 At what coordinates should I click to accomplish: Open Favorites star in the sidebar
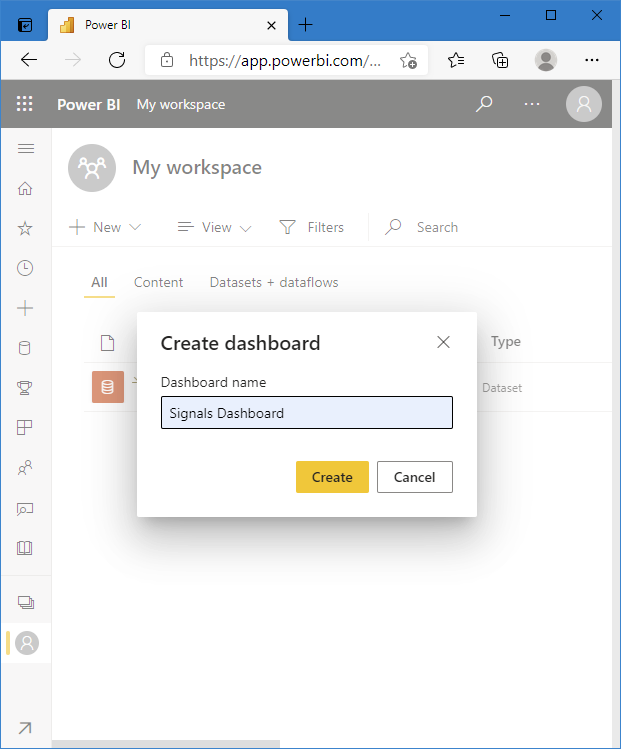(25, 228)
